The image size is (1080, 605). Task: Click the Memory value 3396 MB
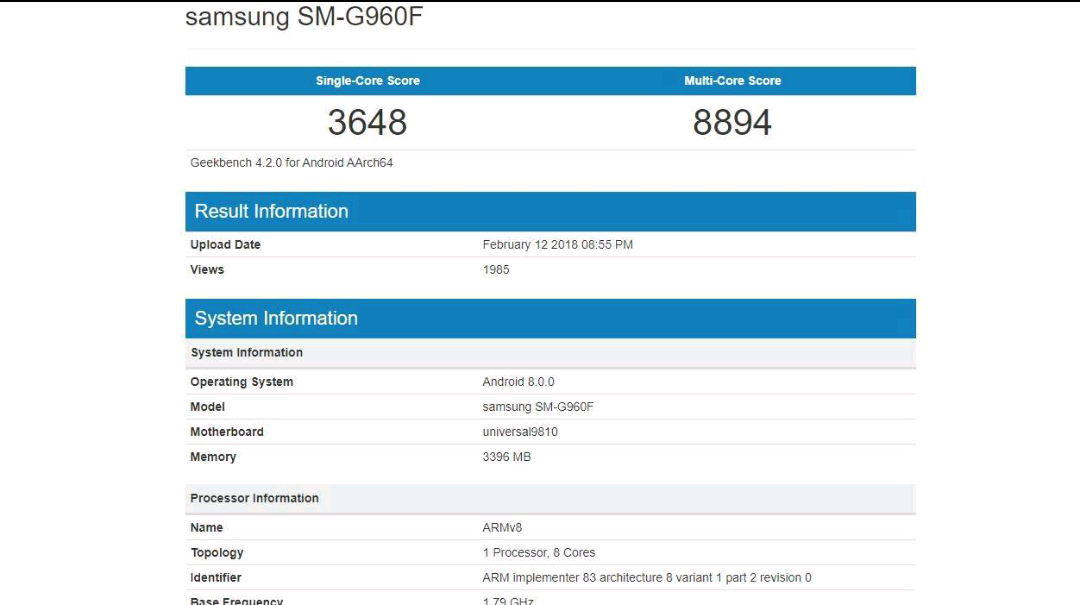click(x=506, y=457)
